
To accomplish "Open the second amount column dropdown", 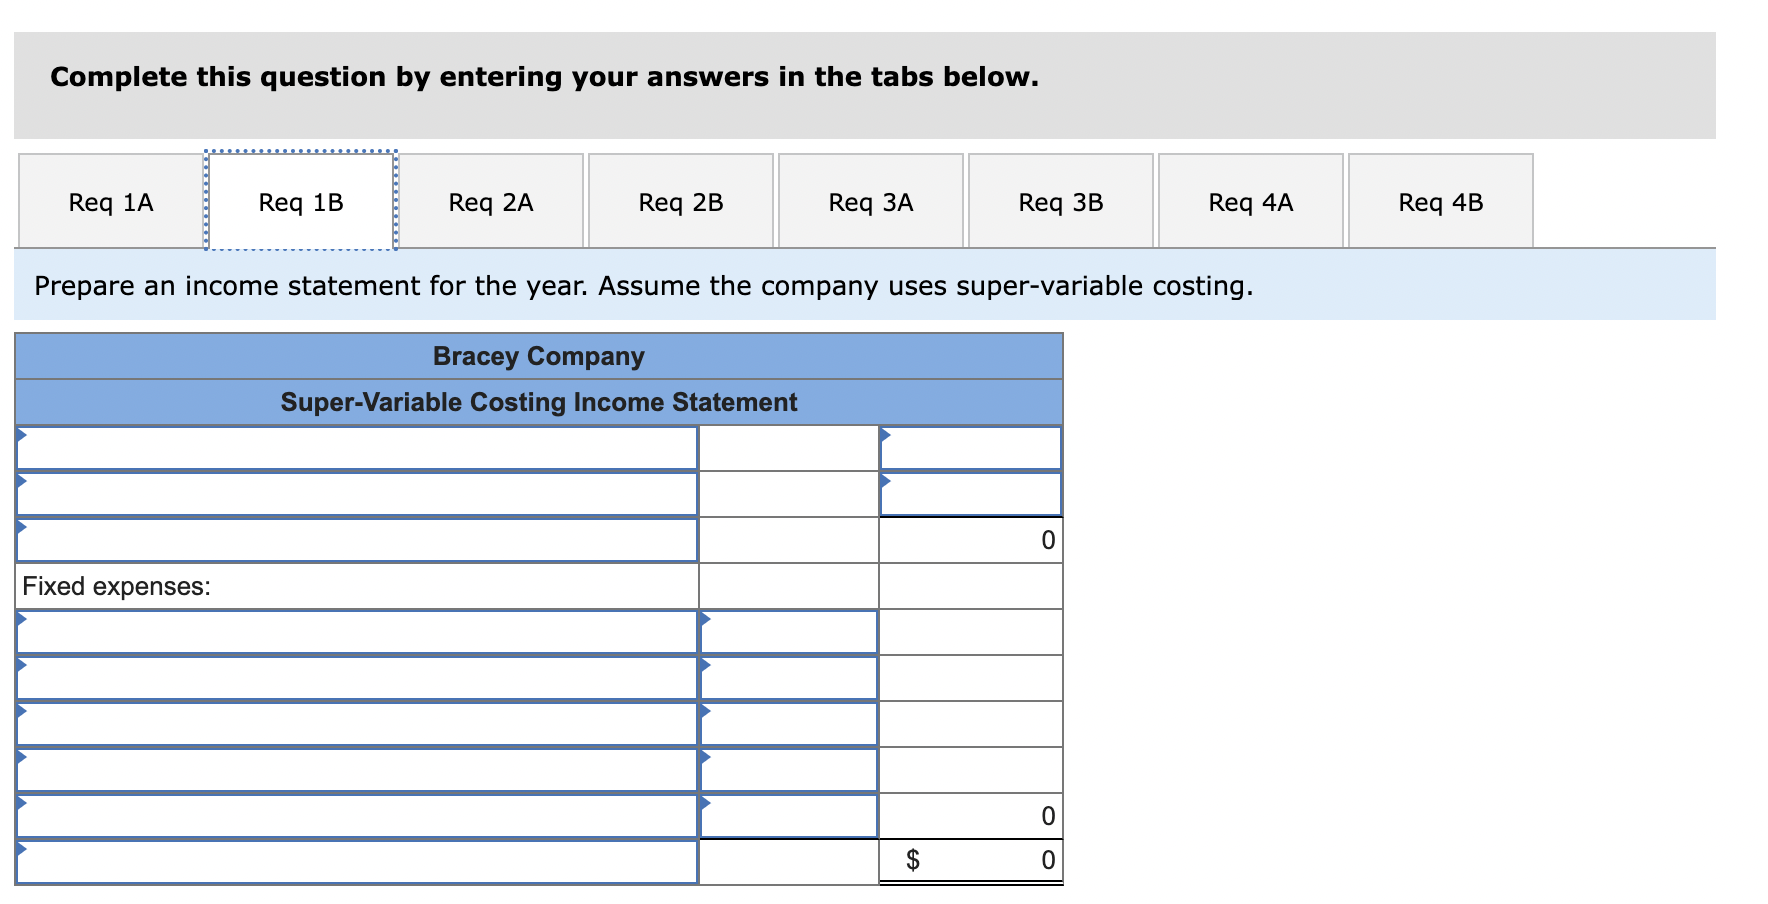I will (969, 493).
